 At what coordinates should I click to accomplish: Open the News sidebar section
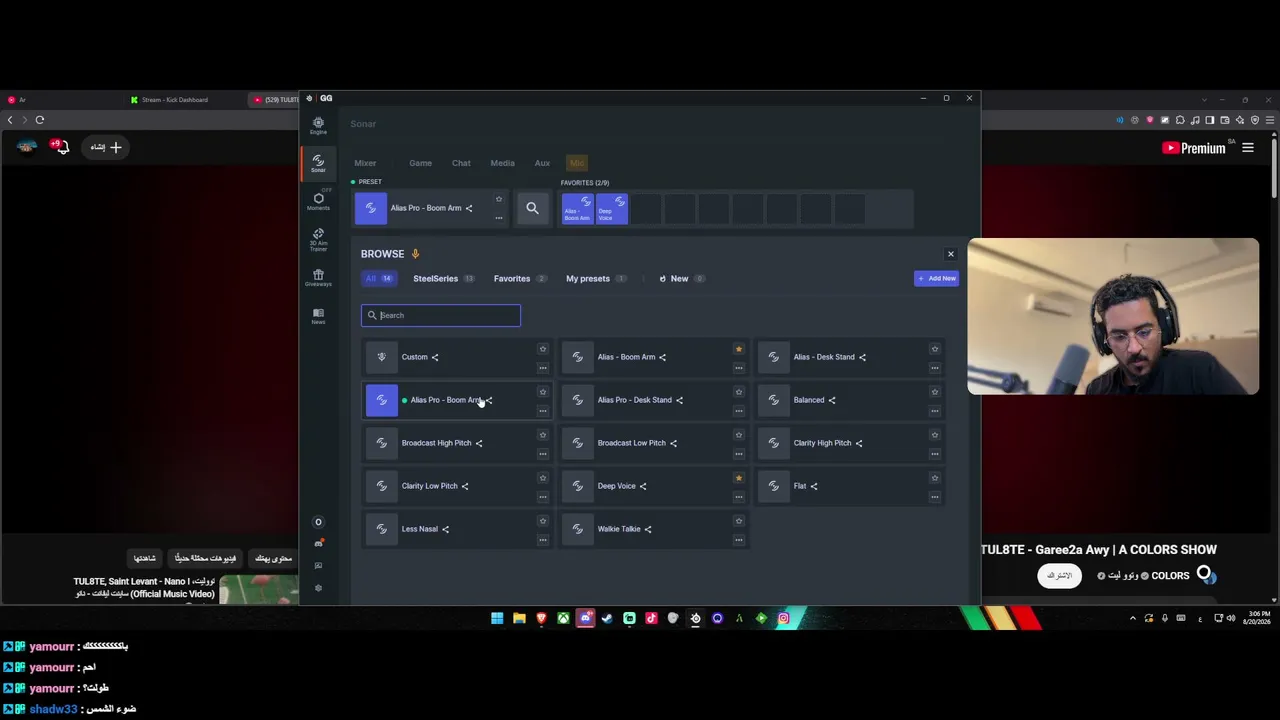(x=318, y=316)
